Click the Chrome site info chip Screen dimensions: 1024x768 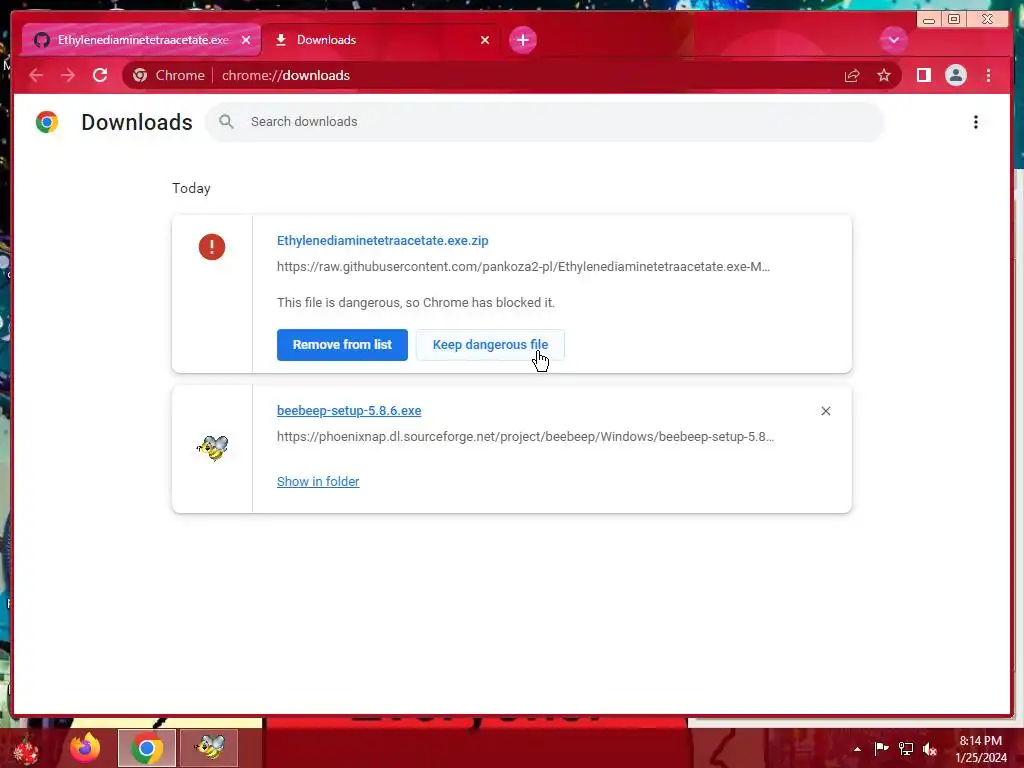coord(168,76)
